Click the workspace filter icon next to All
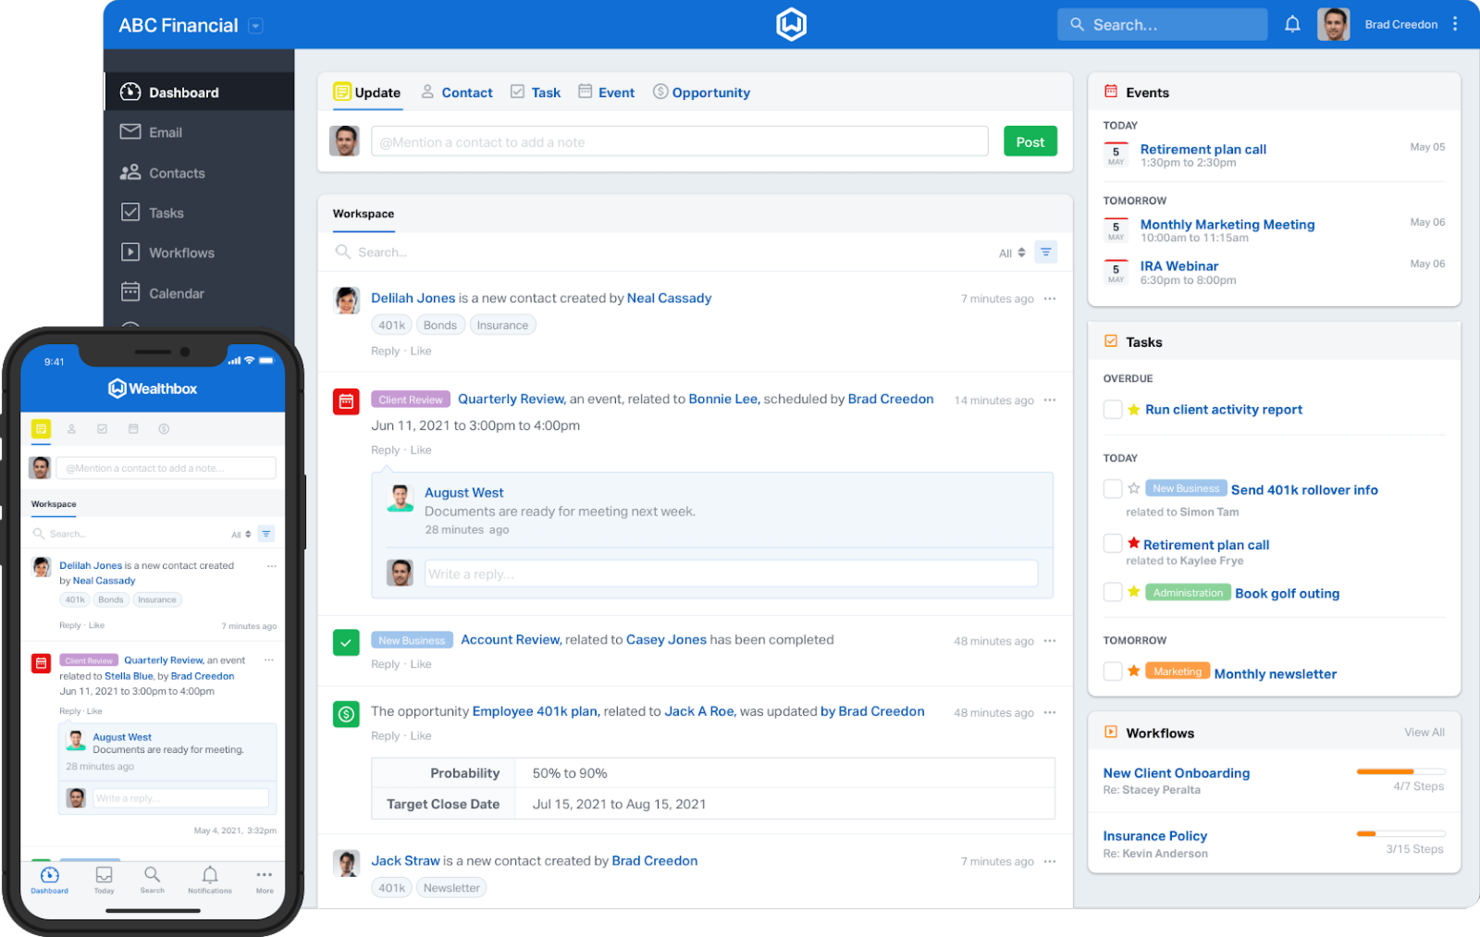Image resolution: width=1480 pixels, height=937 pixels. (x=1046, y=252)
